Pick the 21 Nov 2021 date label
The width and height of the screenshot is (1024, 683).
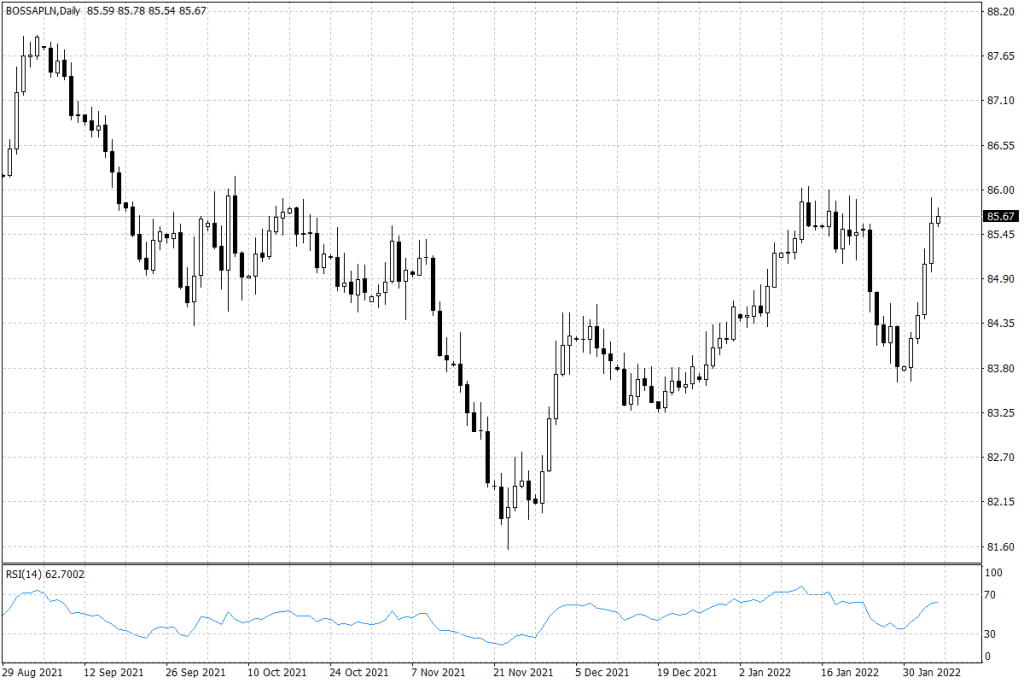[x=523, y=672]
